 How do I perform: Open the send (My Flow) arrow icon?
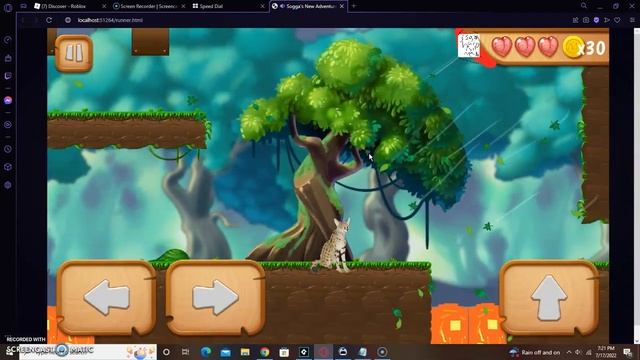[607, 20]
